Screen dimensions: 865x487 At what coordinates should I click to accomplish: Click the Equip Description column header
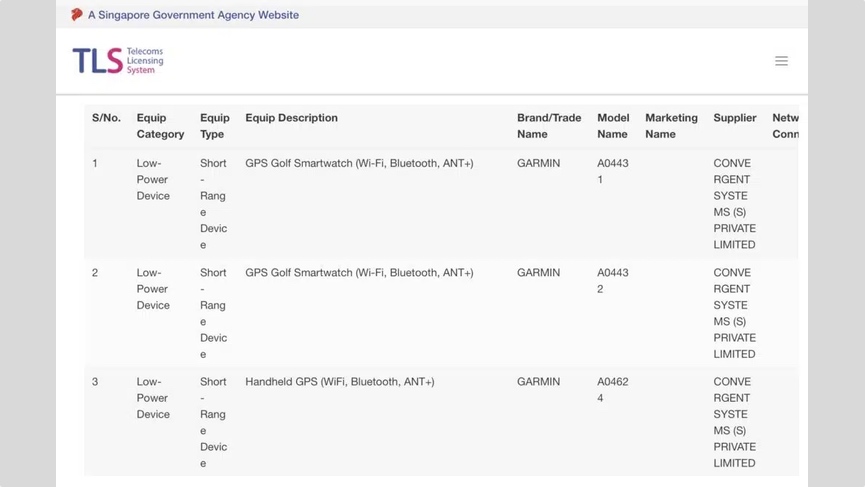coord(291,118)
